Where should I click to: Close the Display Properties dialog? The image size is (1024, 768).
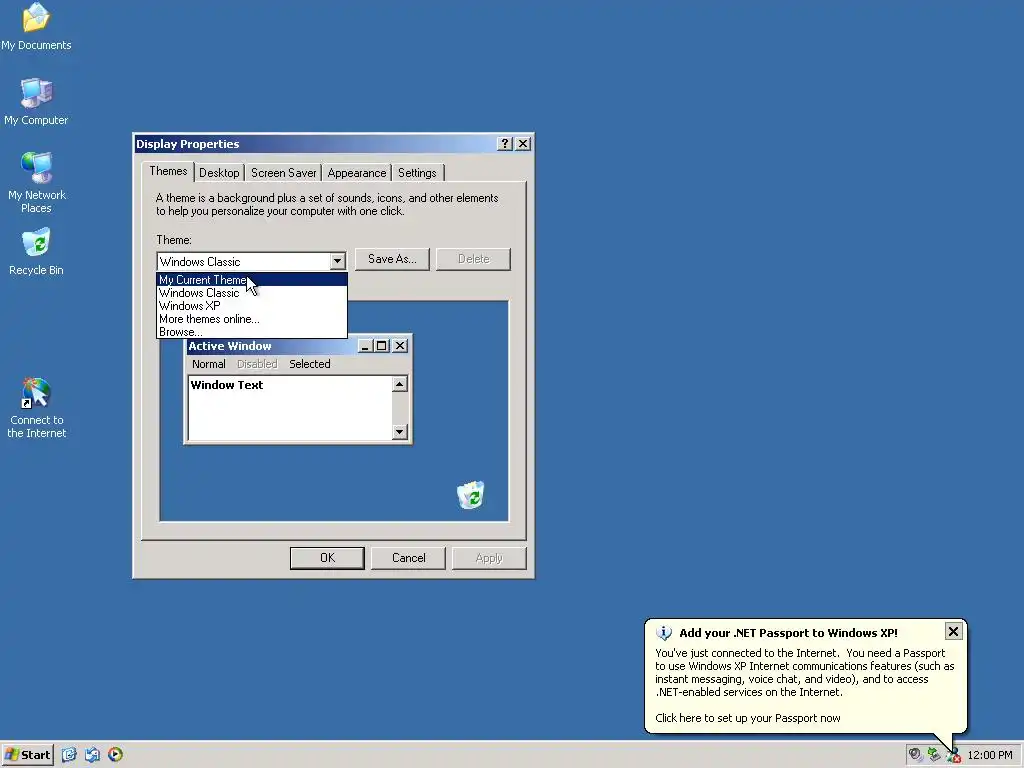[x=523, y=144]
